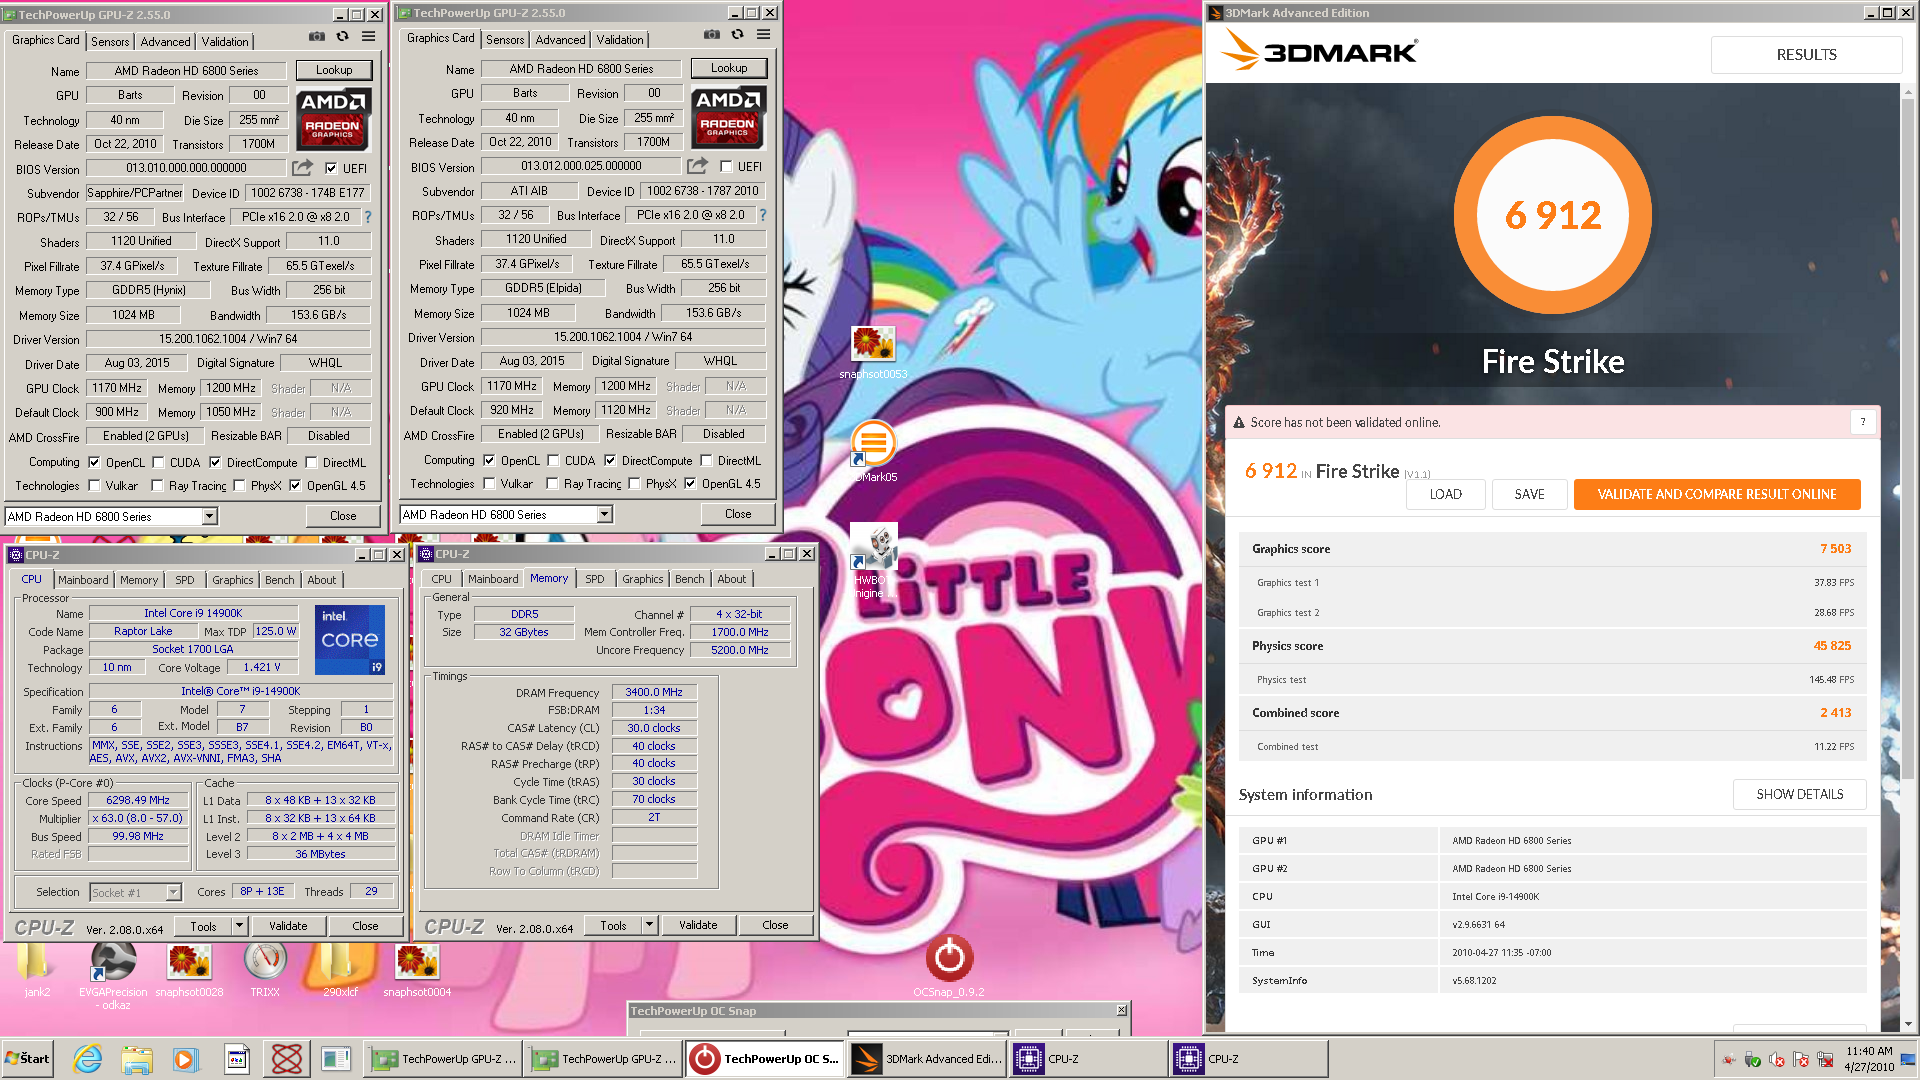Click the screenshot camera icon in left GPU-Z
The width and height of the screenshot is (1920, 1080).
click(x=317, y=36)
